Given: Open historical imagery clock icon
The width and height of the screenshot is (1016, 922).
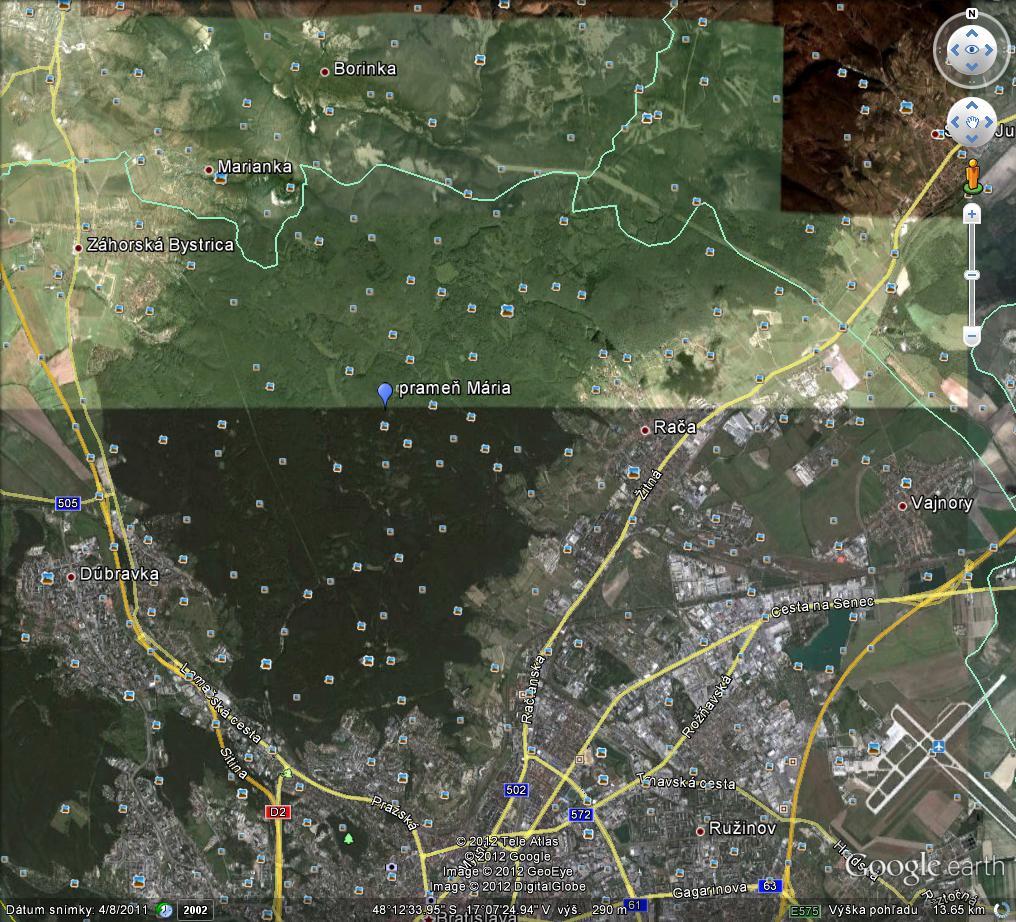Looking at the screenshot, I should [165, 910].
